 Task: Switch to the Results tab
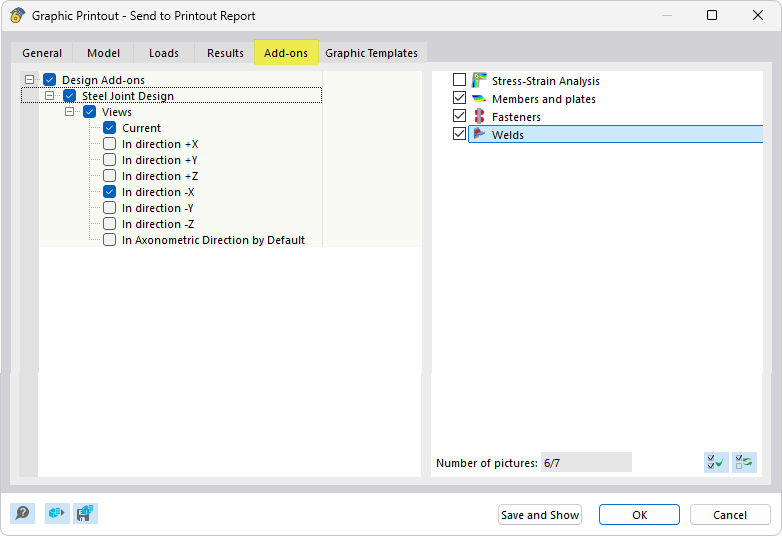pyautogui.click(x=225, y=53)
